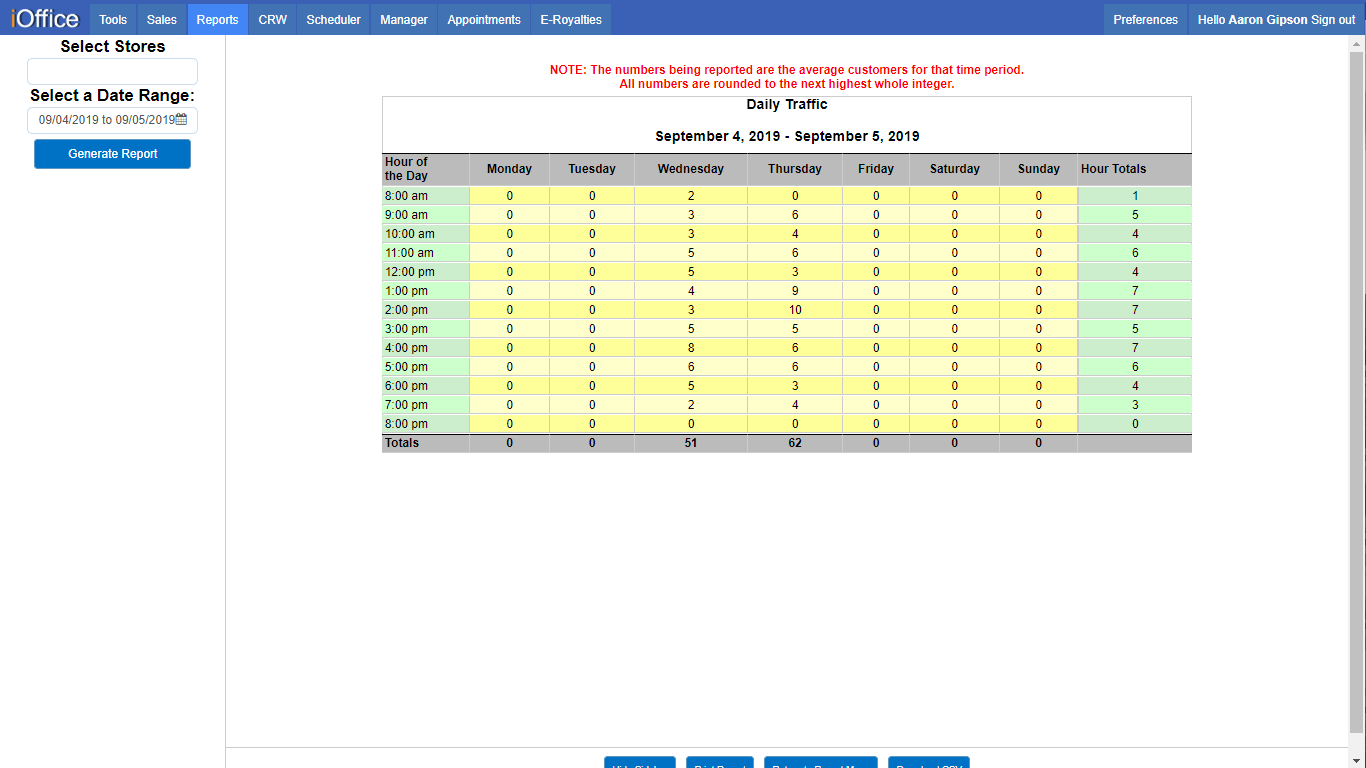The image size is (1366, 768).
Task: Click the Totals row label
Action: tap(426, 443)
